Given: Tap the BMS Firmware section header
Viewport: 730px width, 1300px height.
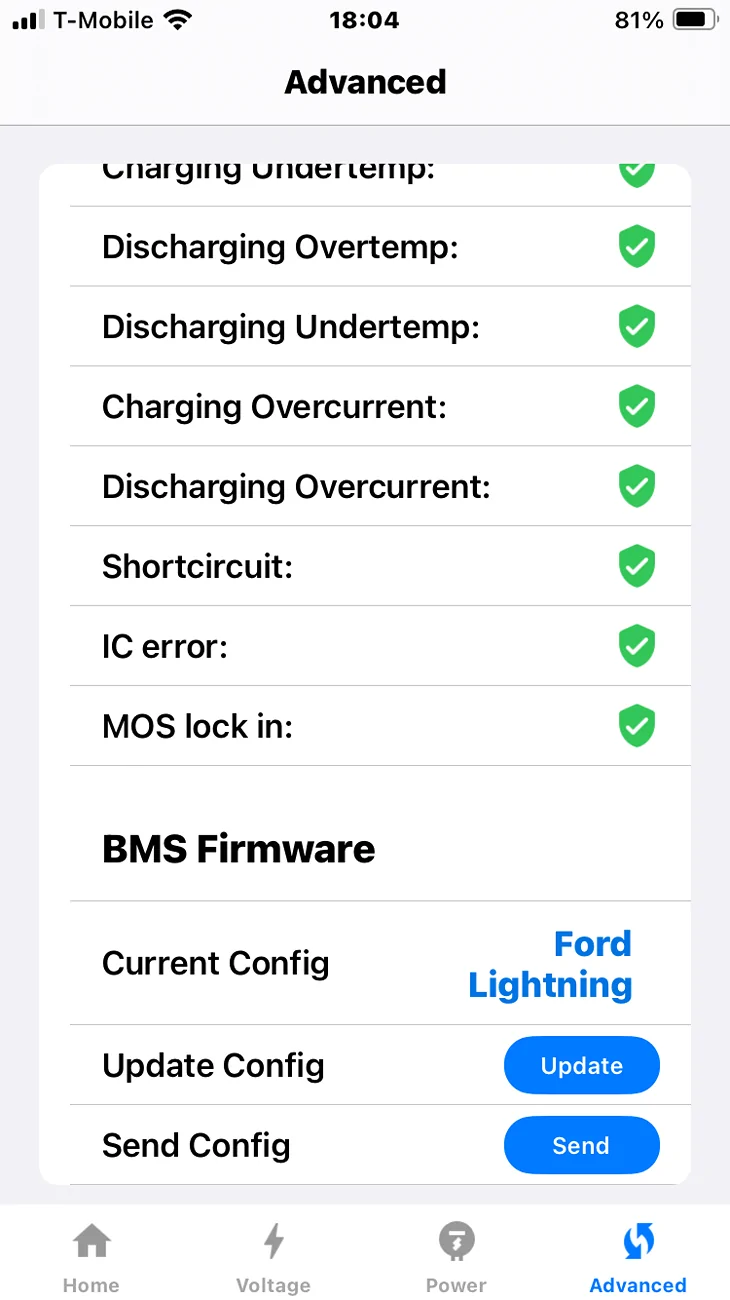Looking at the screenshot, I should click(238, 849).
